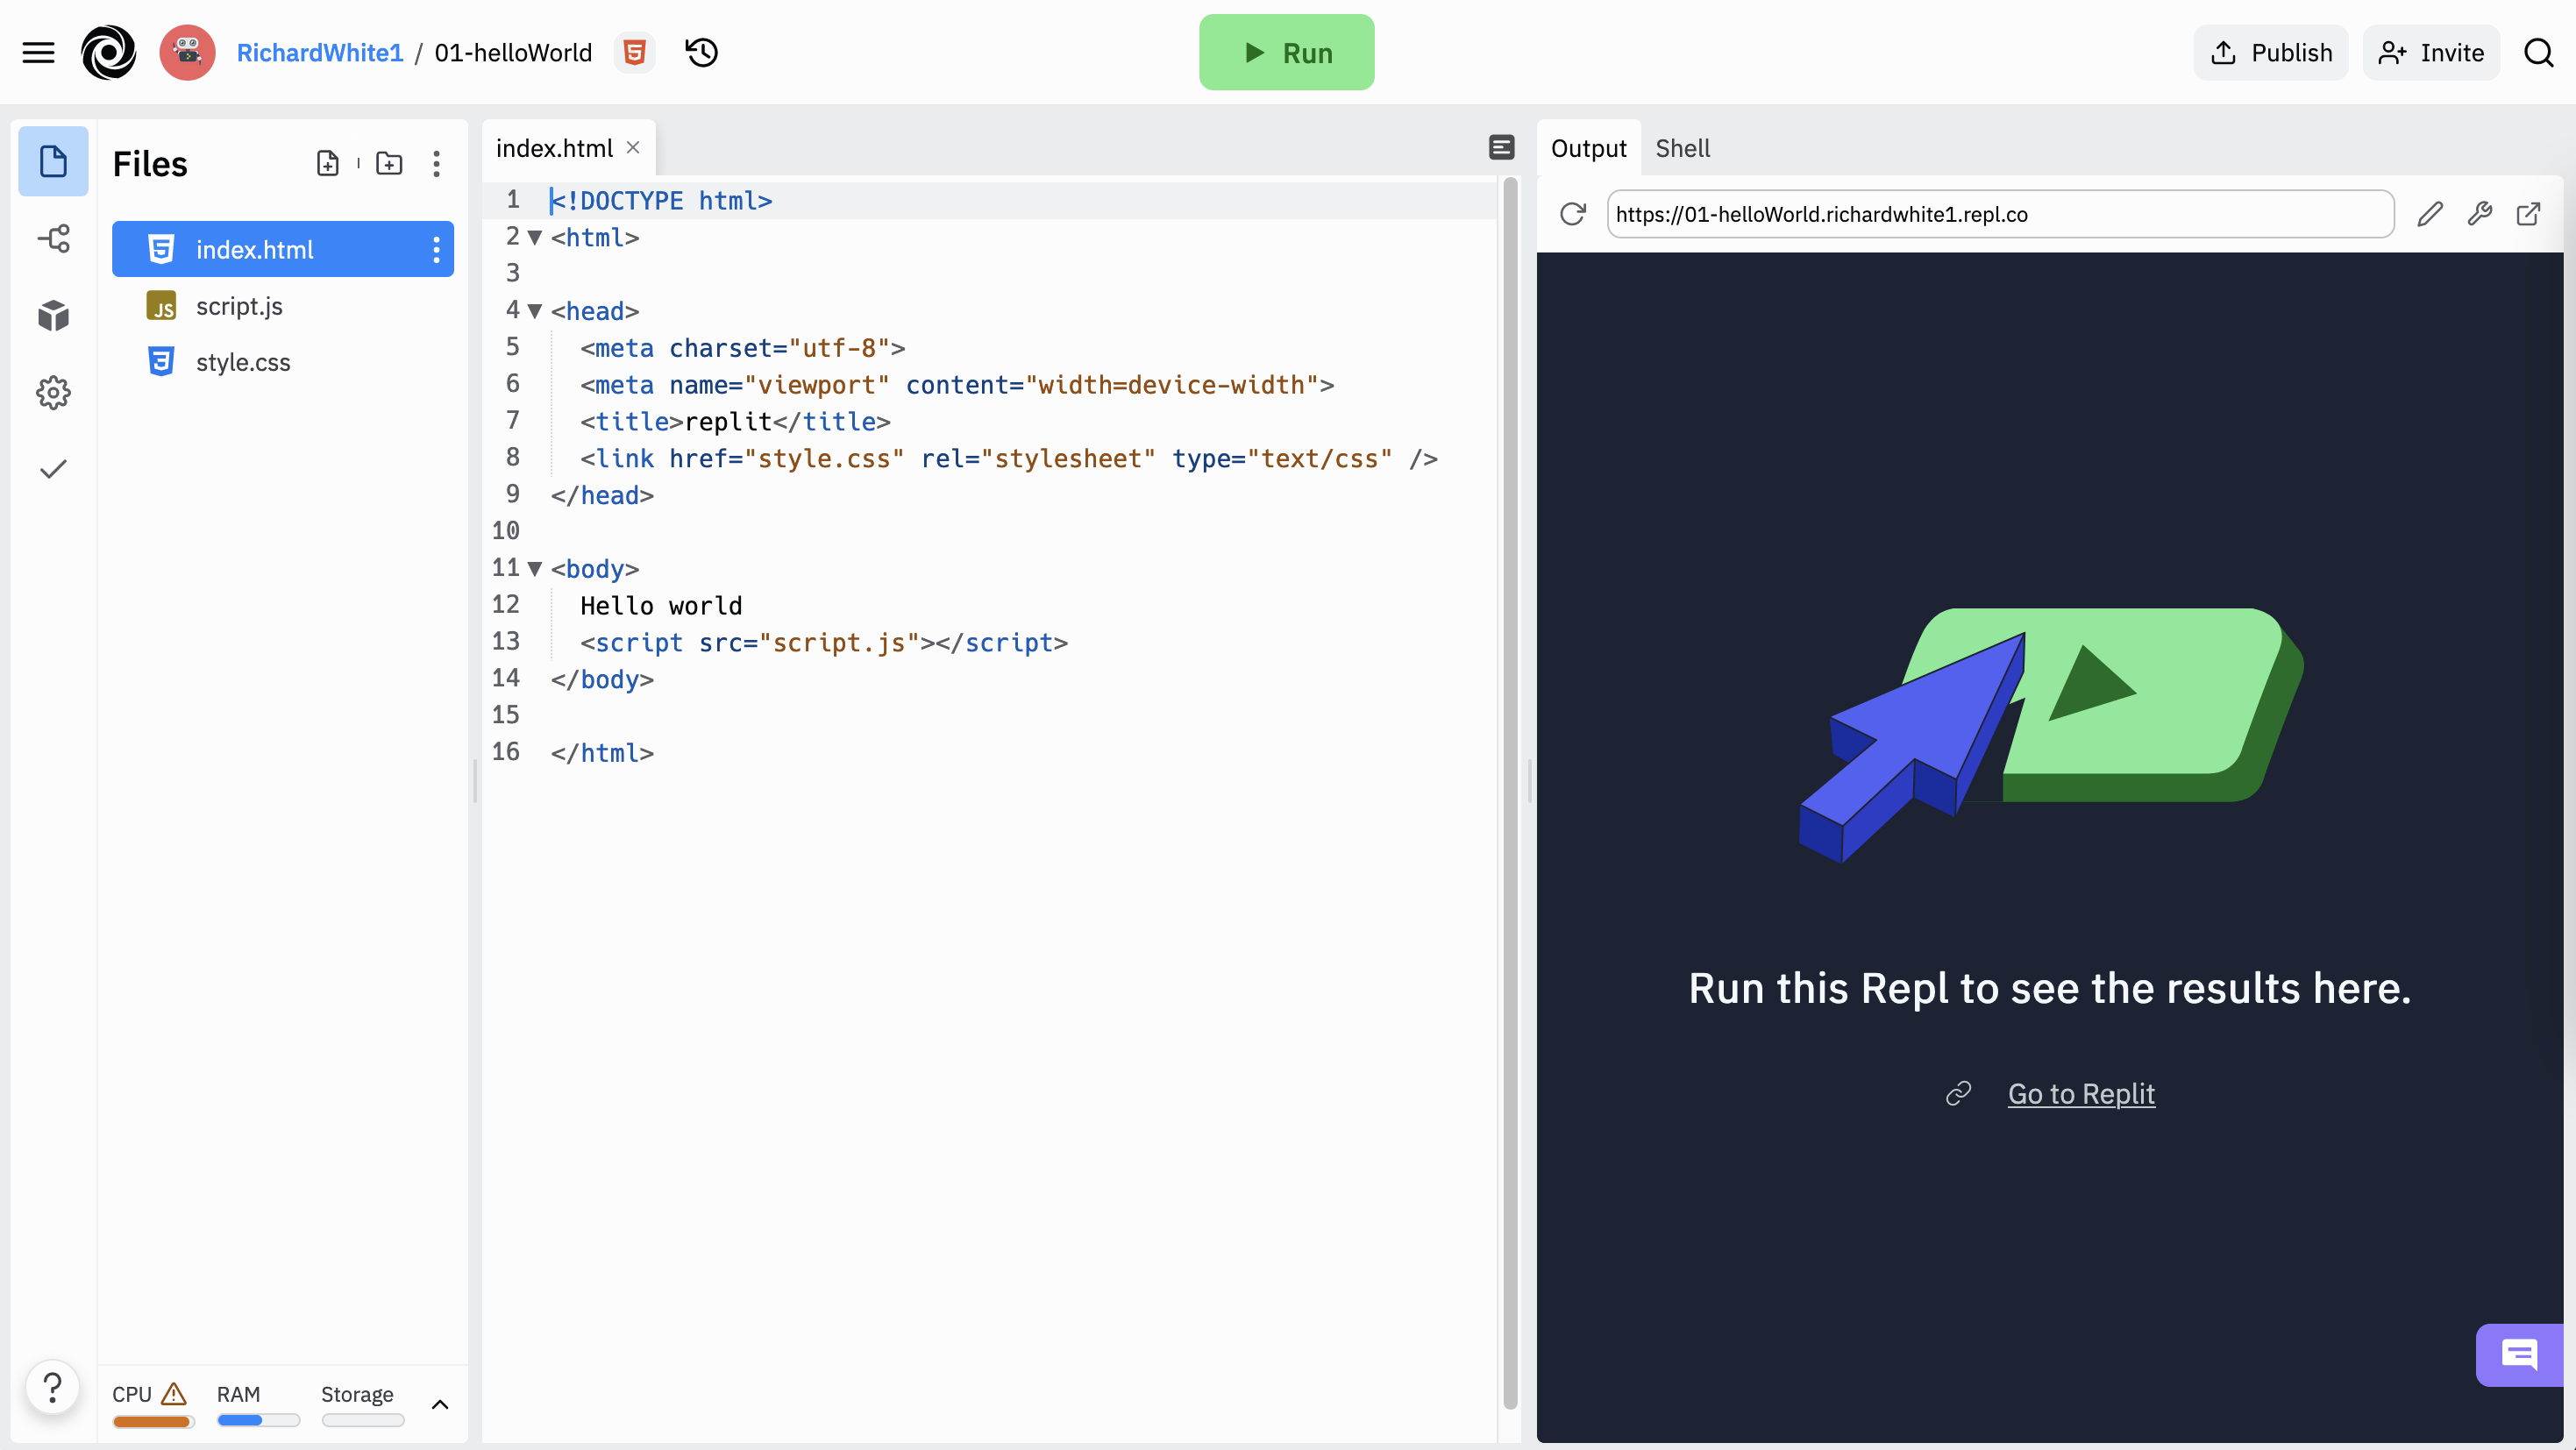Click the preview URL address field
The image size is (2576, 1450).
1999,214
